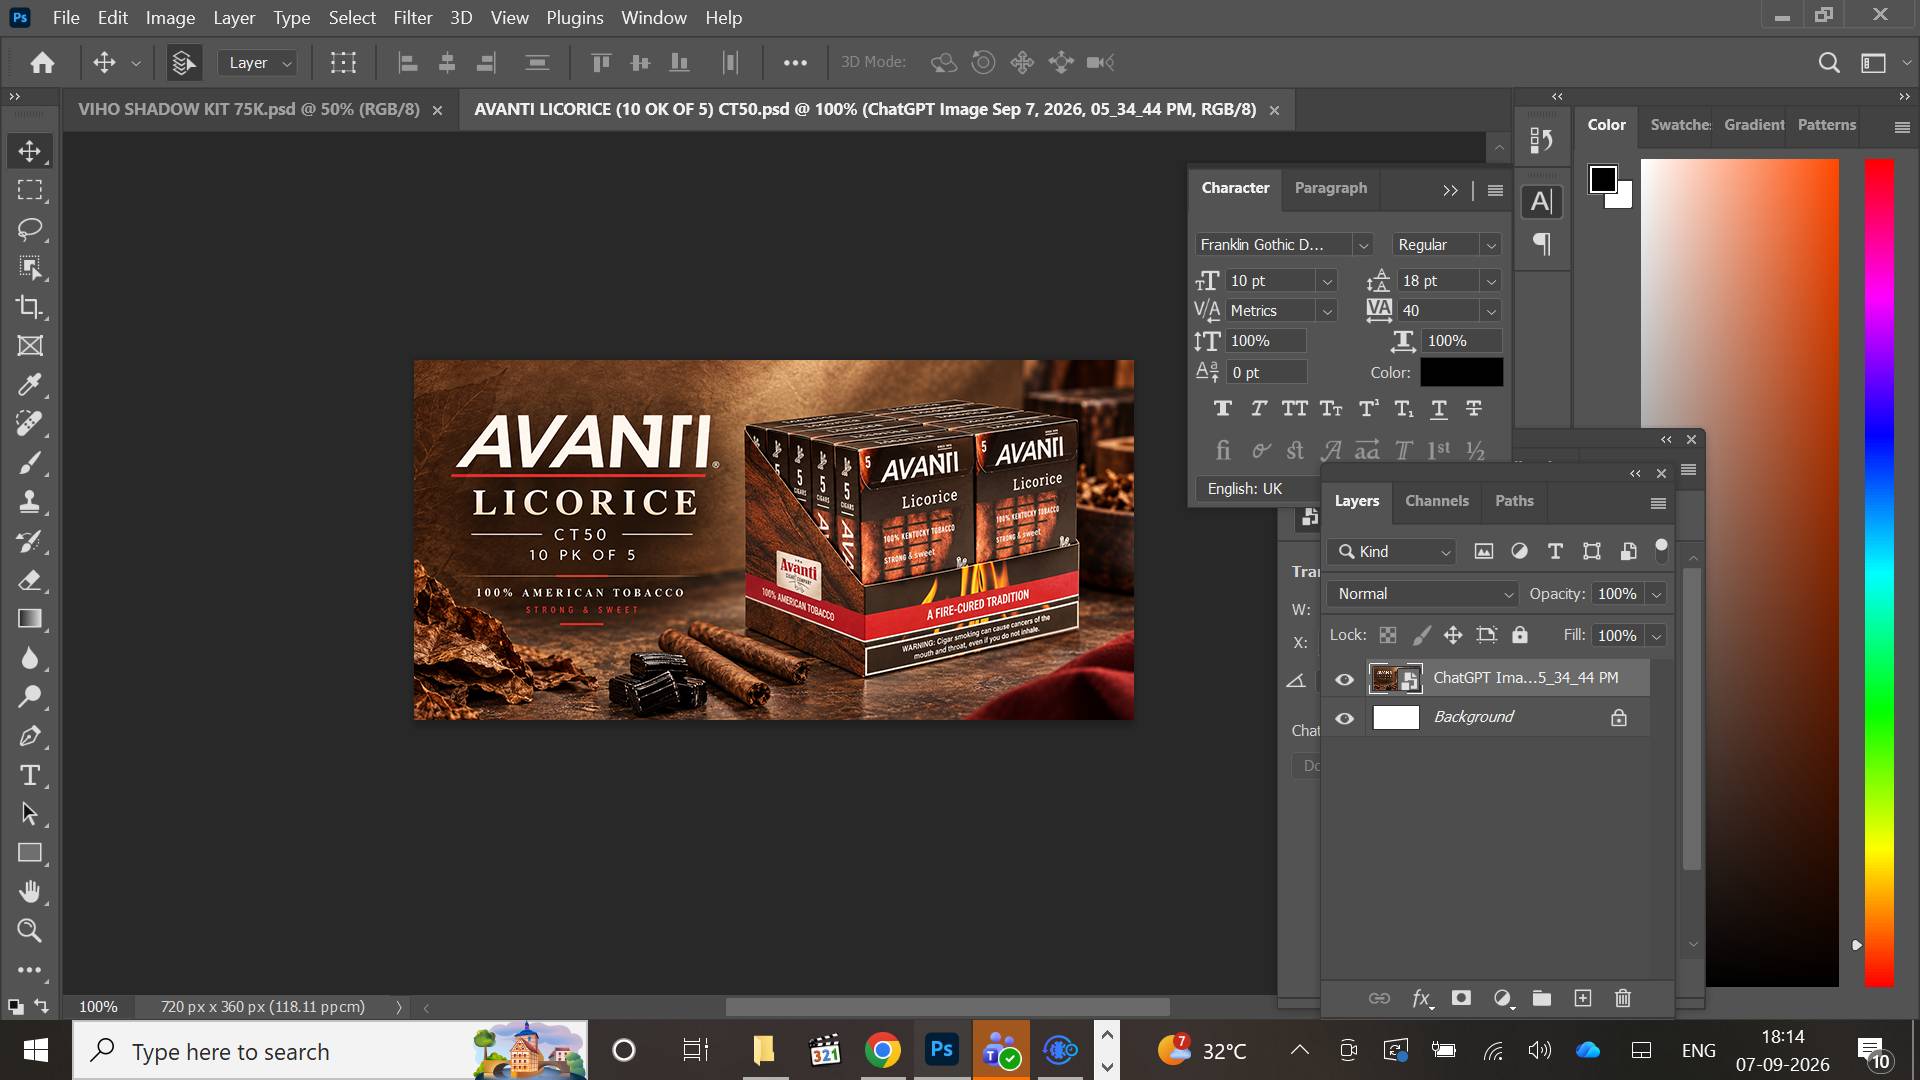Select the Horizontal Type tool

coord(30,775)
